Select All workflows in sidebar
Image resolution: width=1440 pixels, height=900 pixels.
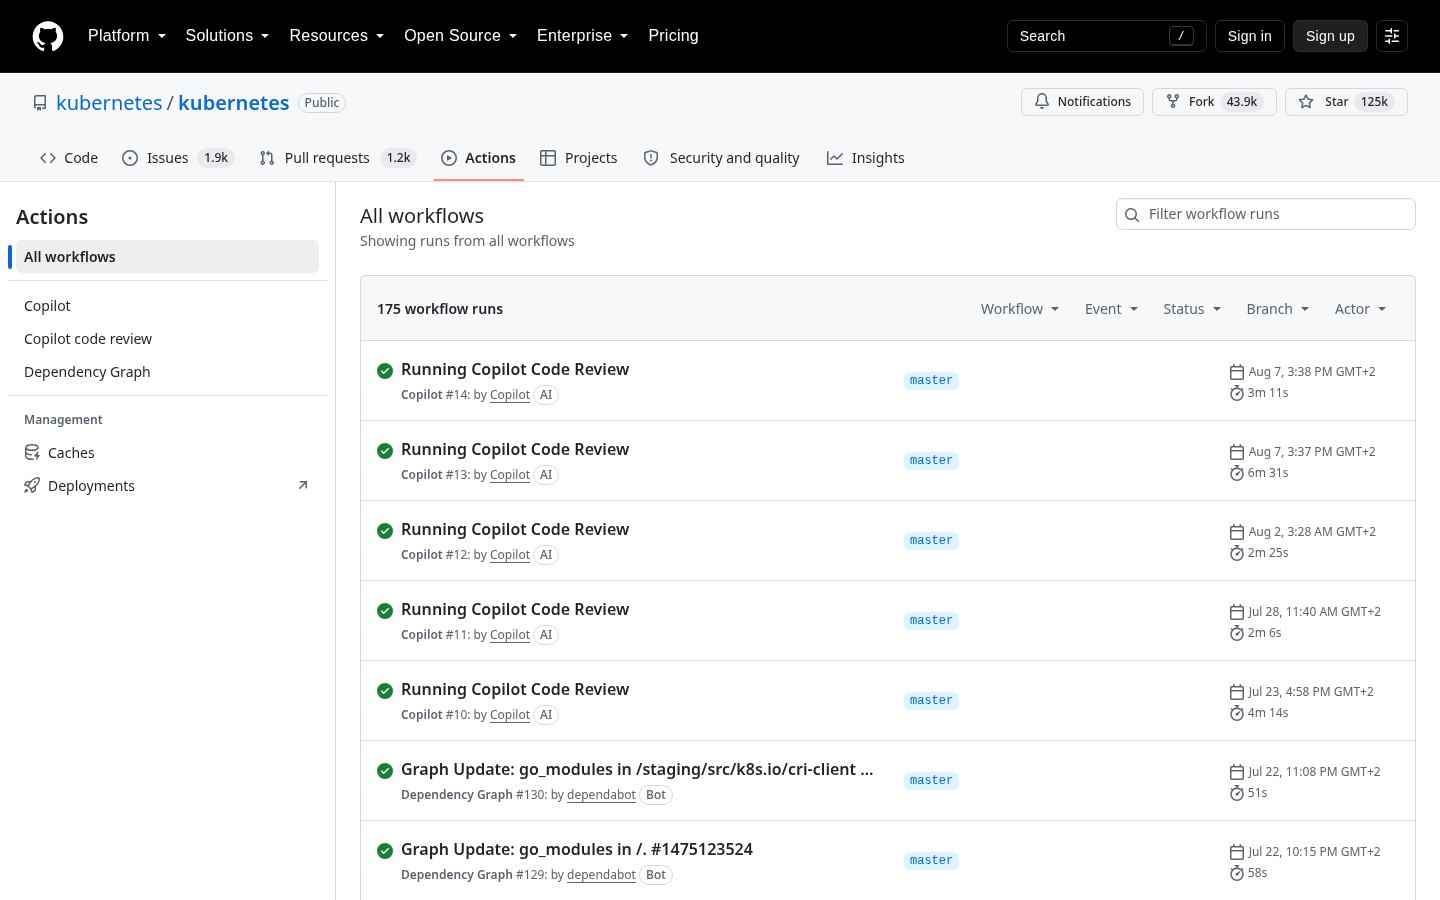167,257
